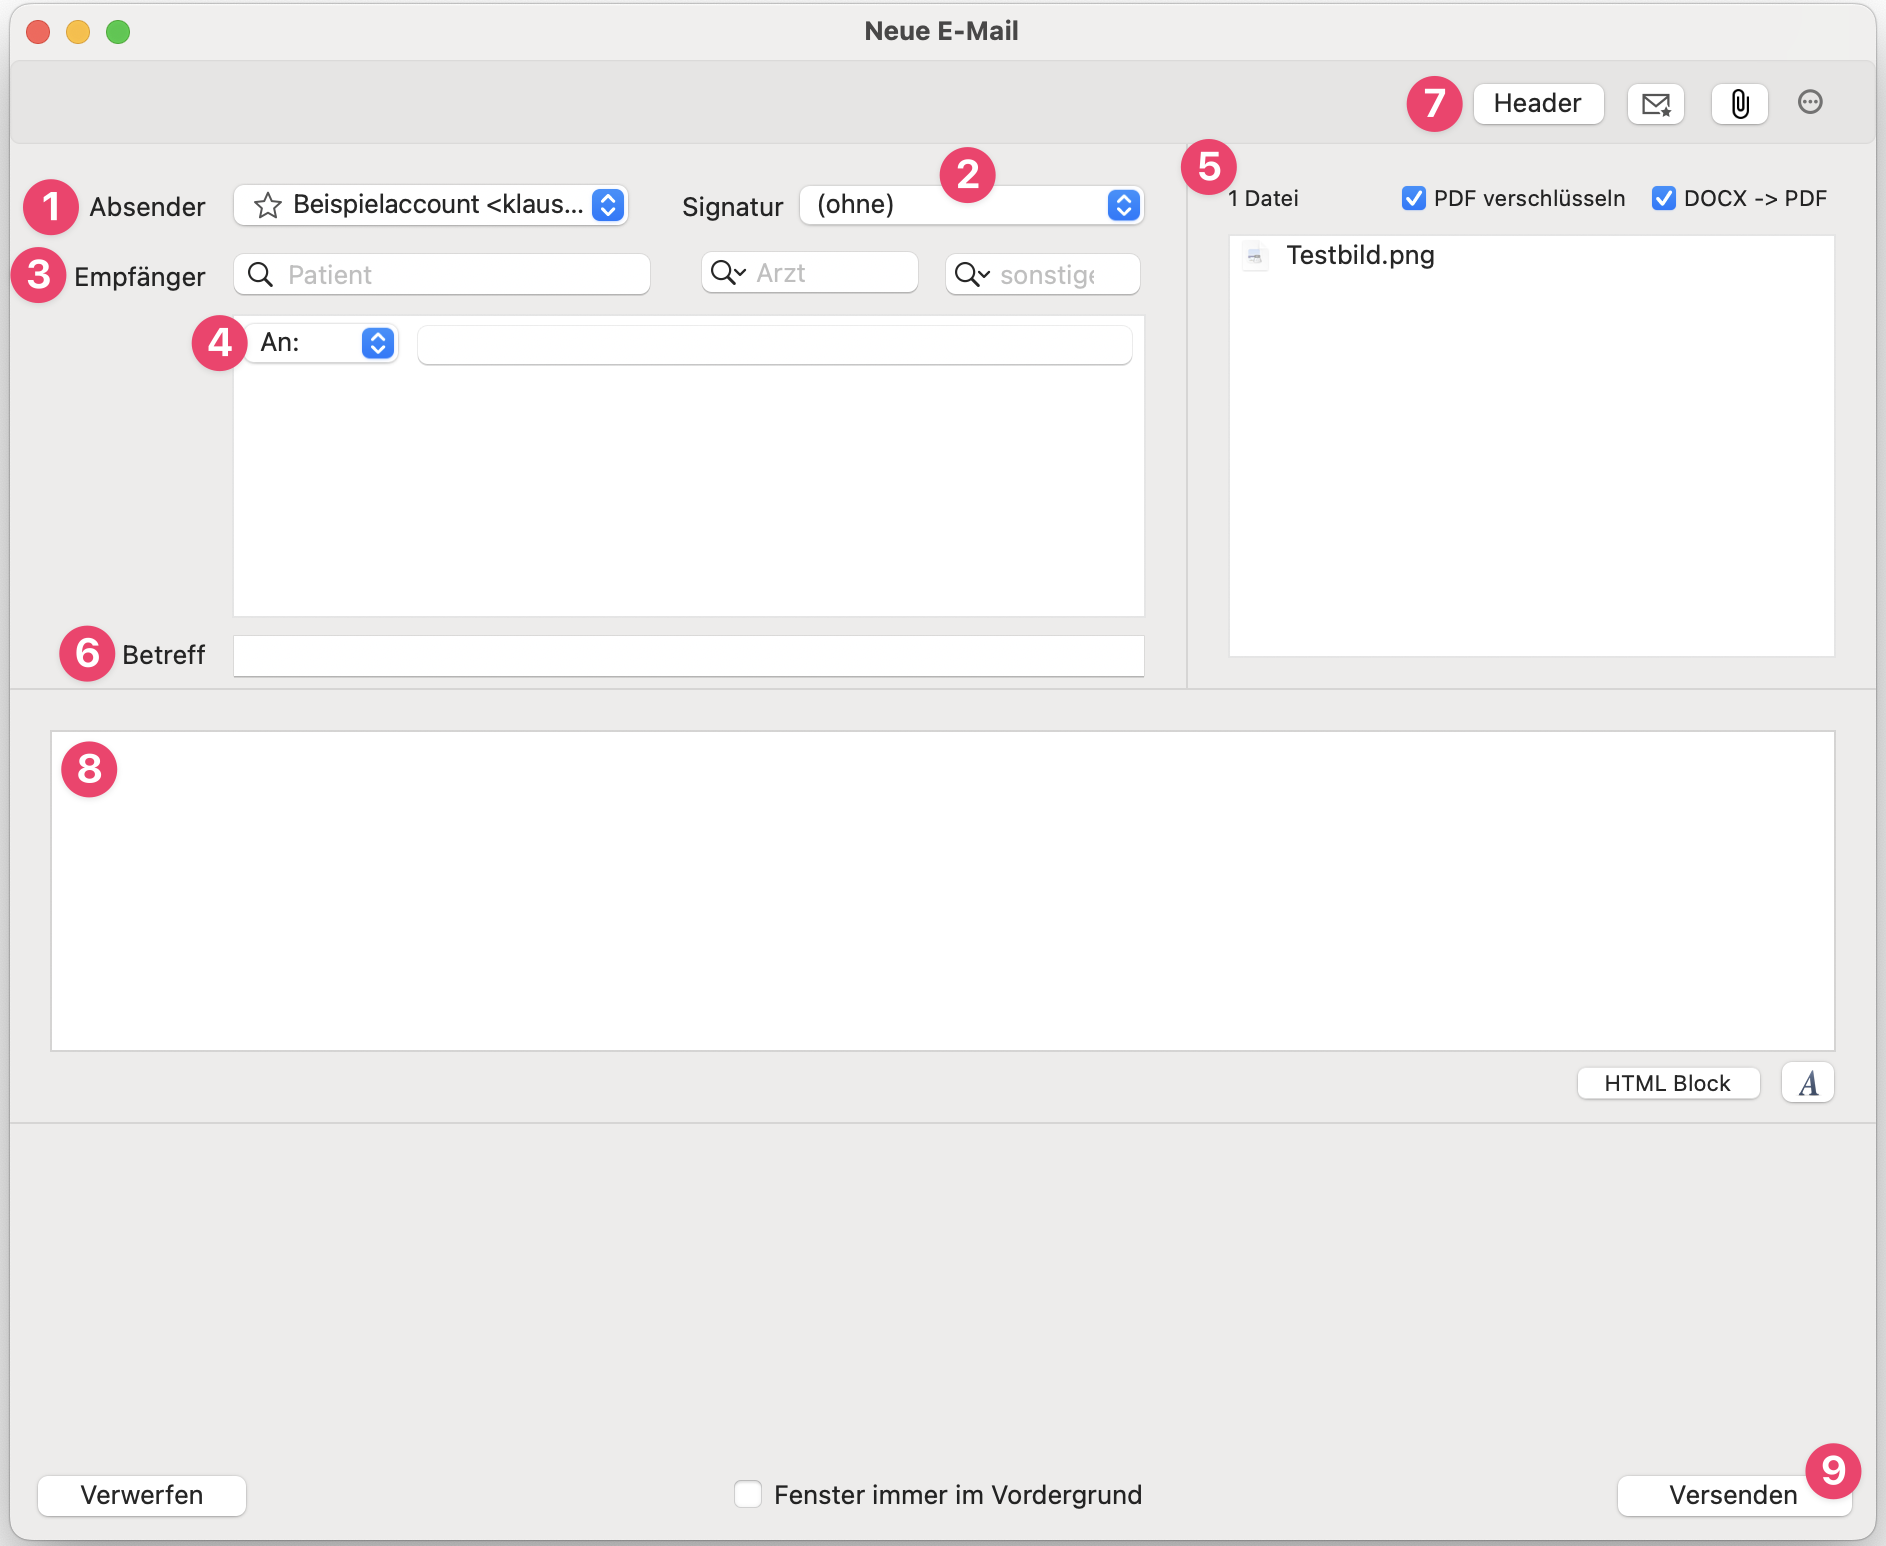Open the Arzt search options magnifier

click(729, 273)
